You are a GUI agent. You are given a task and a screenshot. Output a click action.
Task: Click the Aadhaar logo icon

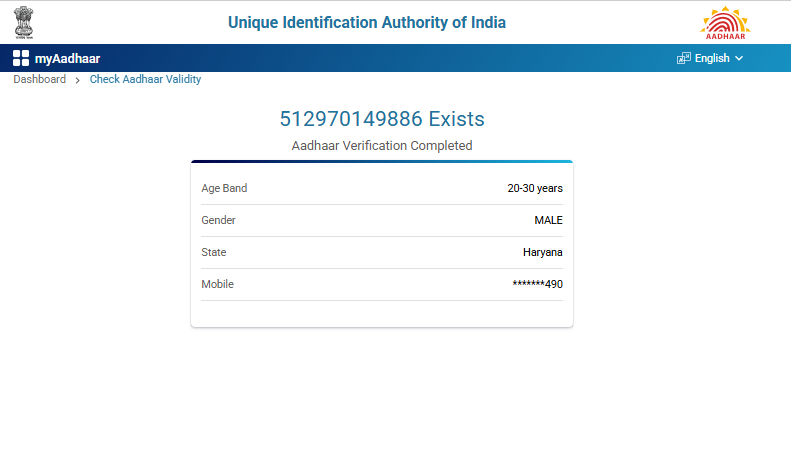[x=725, y=22]
